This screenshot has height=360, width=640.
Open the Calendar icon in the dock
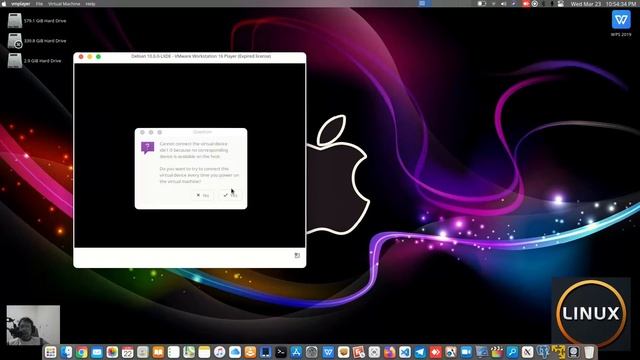coord(127,352)
